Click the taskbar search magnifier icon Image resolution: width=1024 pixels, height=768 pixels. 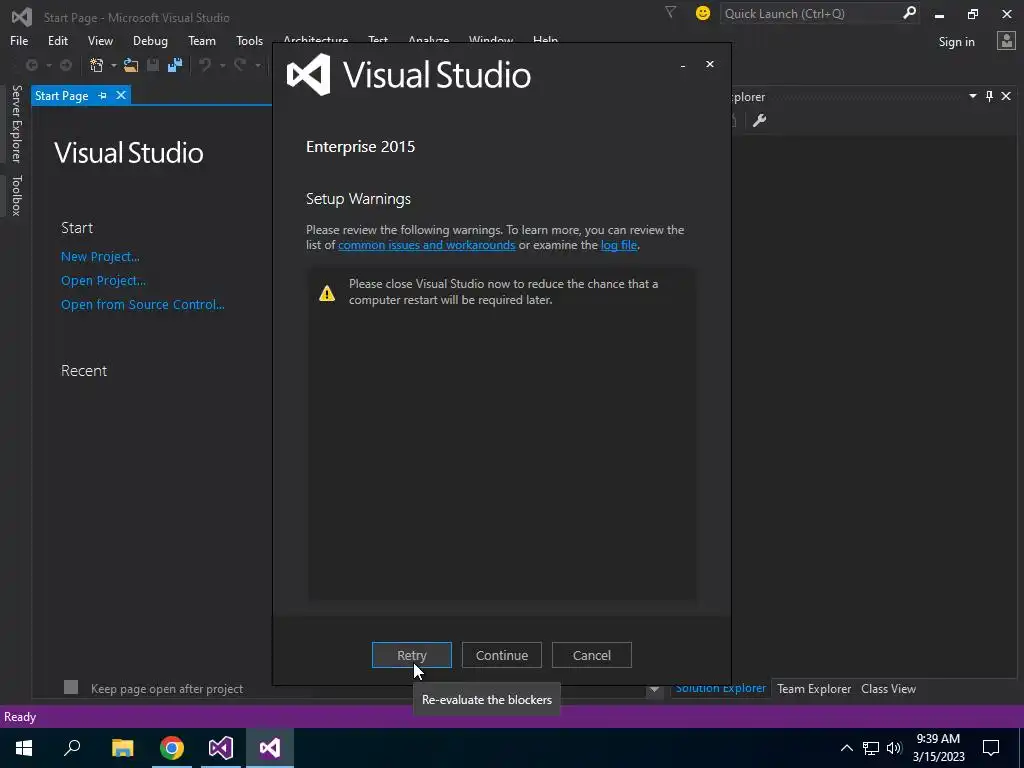click(72, 748)
